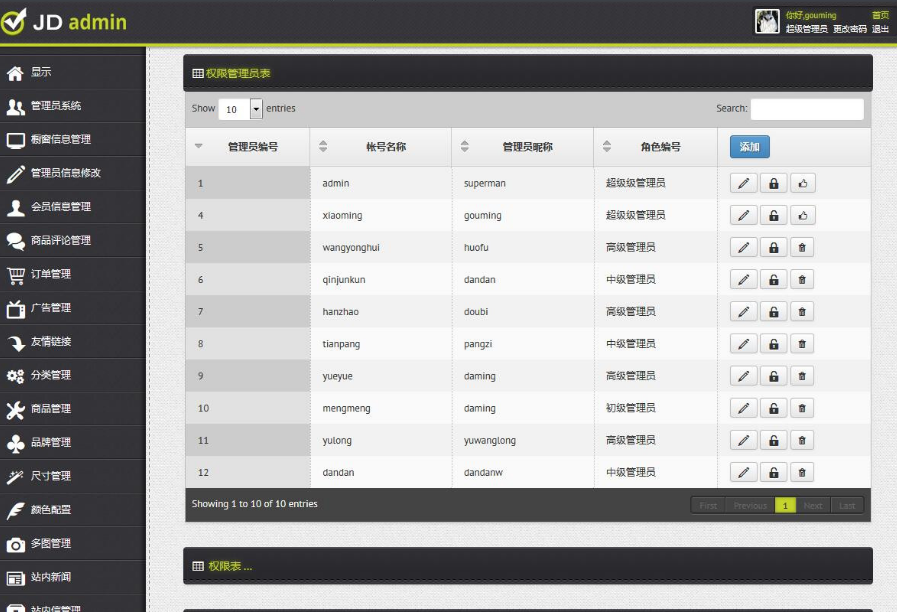Open 友情链接 in sidebar
The height and width of the screenshot is (614, 897).
73,342
